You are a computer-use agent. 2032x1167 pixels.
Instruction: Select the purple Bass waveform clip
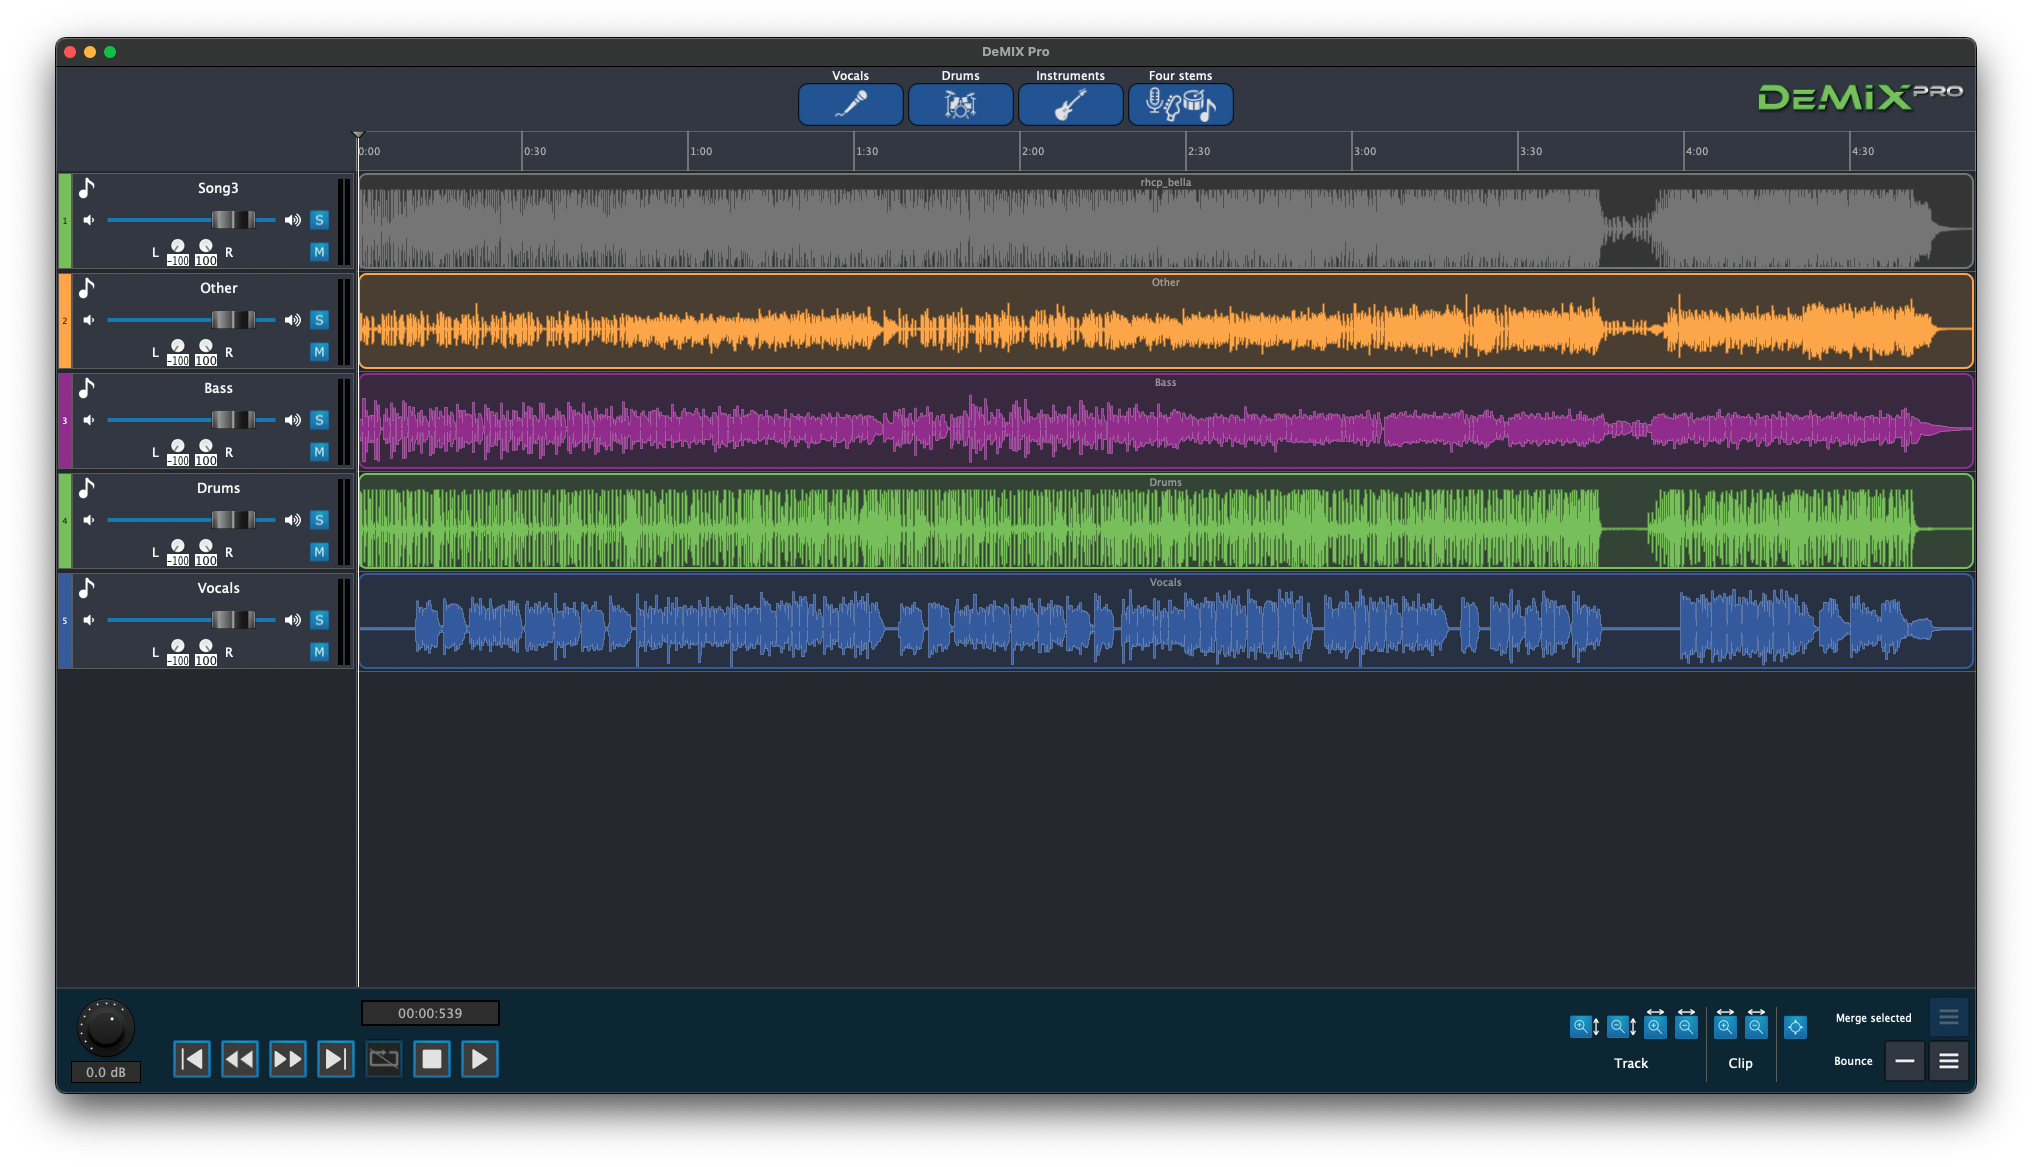(1166, 421)
